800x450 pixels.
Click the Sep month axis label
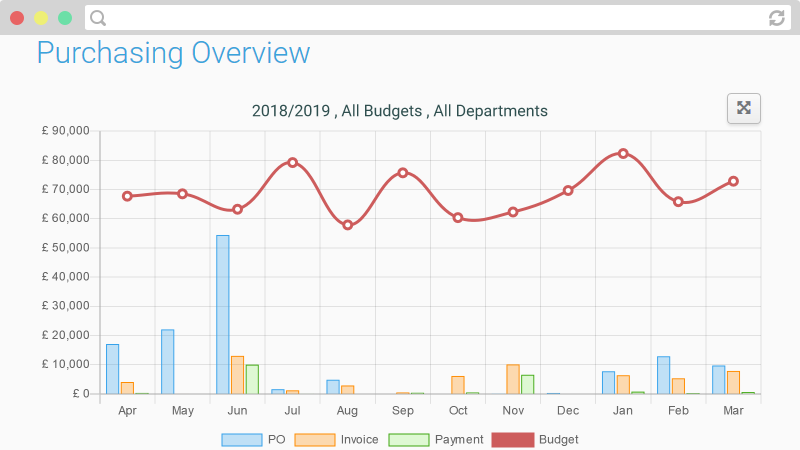[403, 411]
